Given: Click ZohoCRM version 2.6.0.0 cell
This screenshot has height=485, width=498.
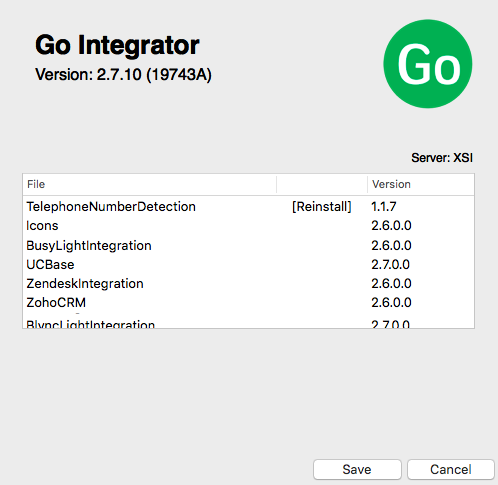Looking at the screenshot, I should pyautogui.click(x=391, y=302).
